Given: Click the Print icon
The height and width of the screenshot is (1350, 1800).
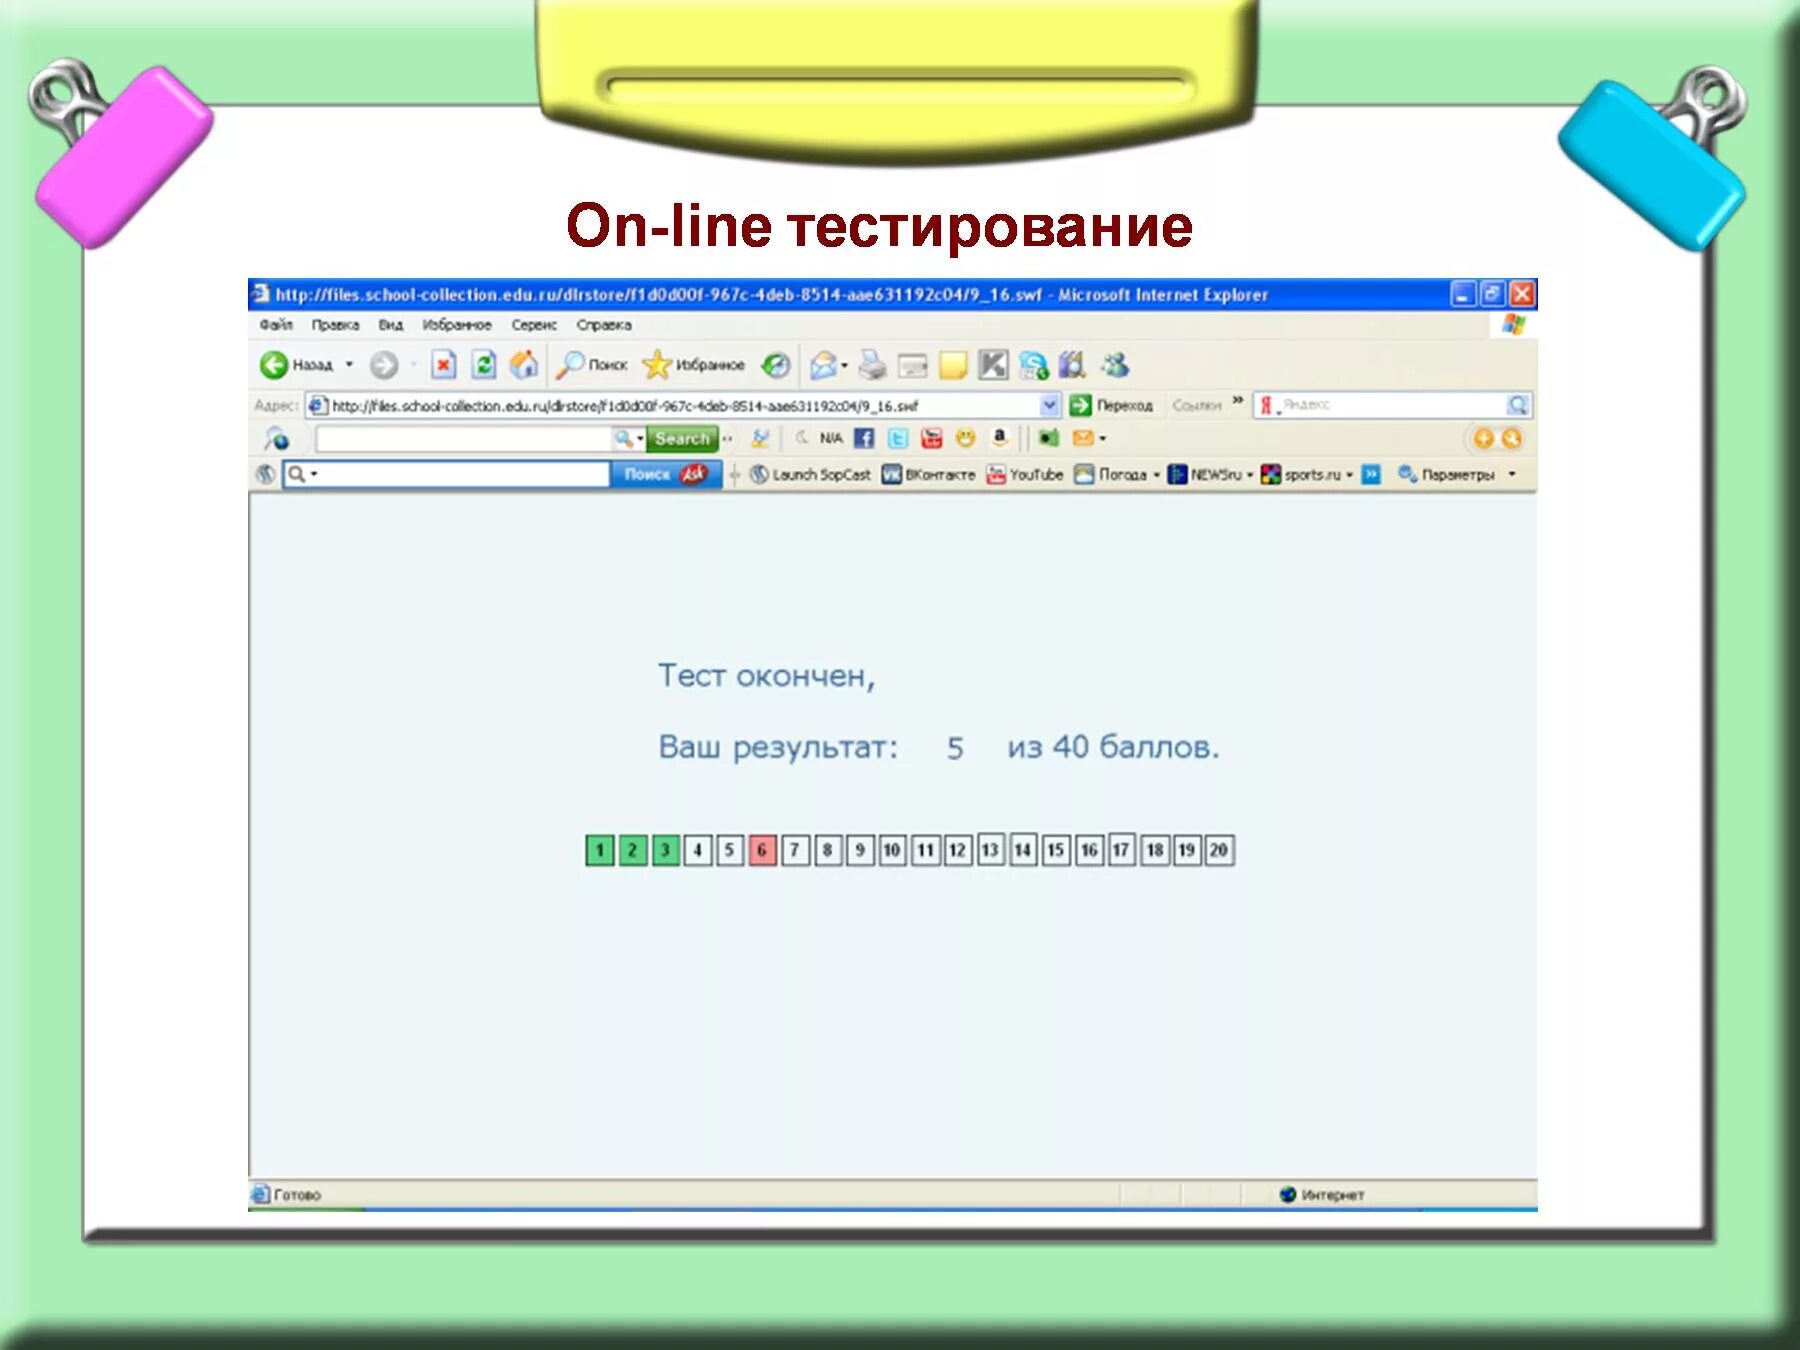Looking at the screenshot, I should pyautogui.click(x=873, y=365).
